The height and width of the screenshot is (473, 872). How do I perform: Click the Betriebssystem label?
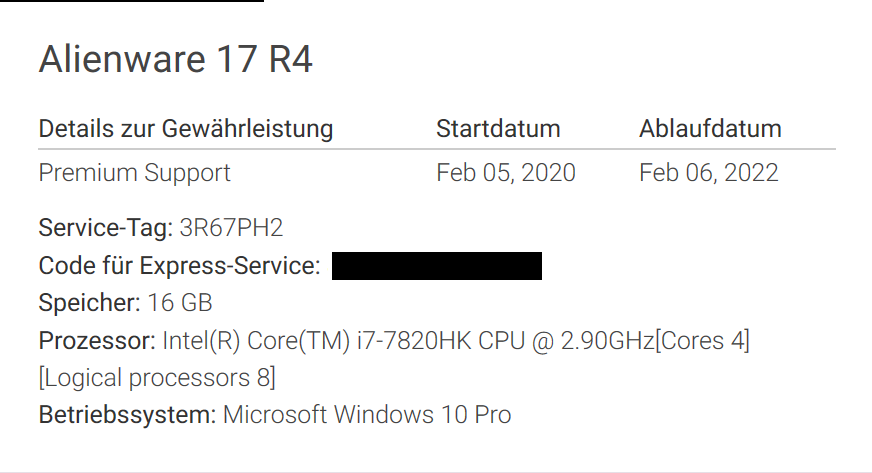127,414
